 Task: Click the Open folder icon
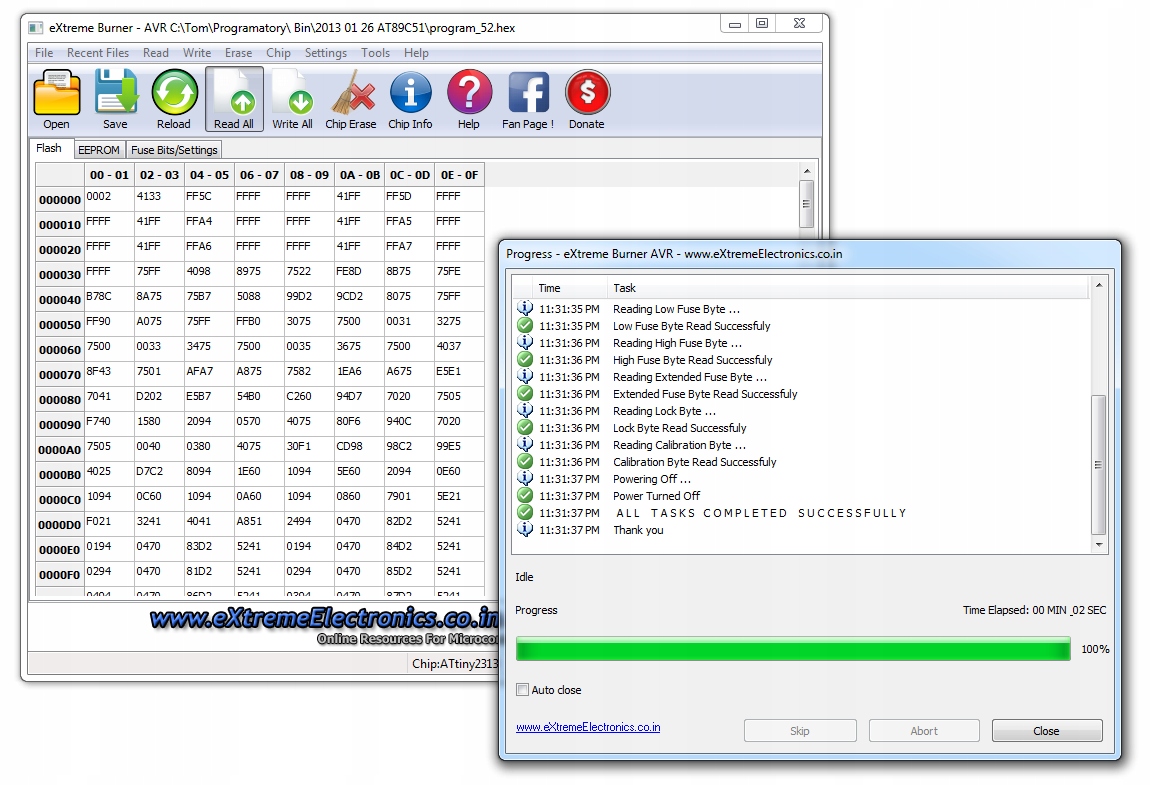pos(57,96)
